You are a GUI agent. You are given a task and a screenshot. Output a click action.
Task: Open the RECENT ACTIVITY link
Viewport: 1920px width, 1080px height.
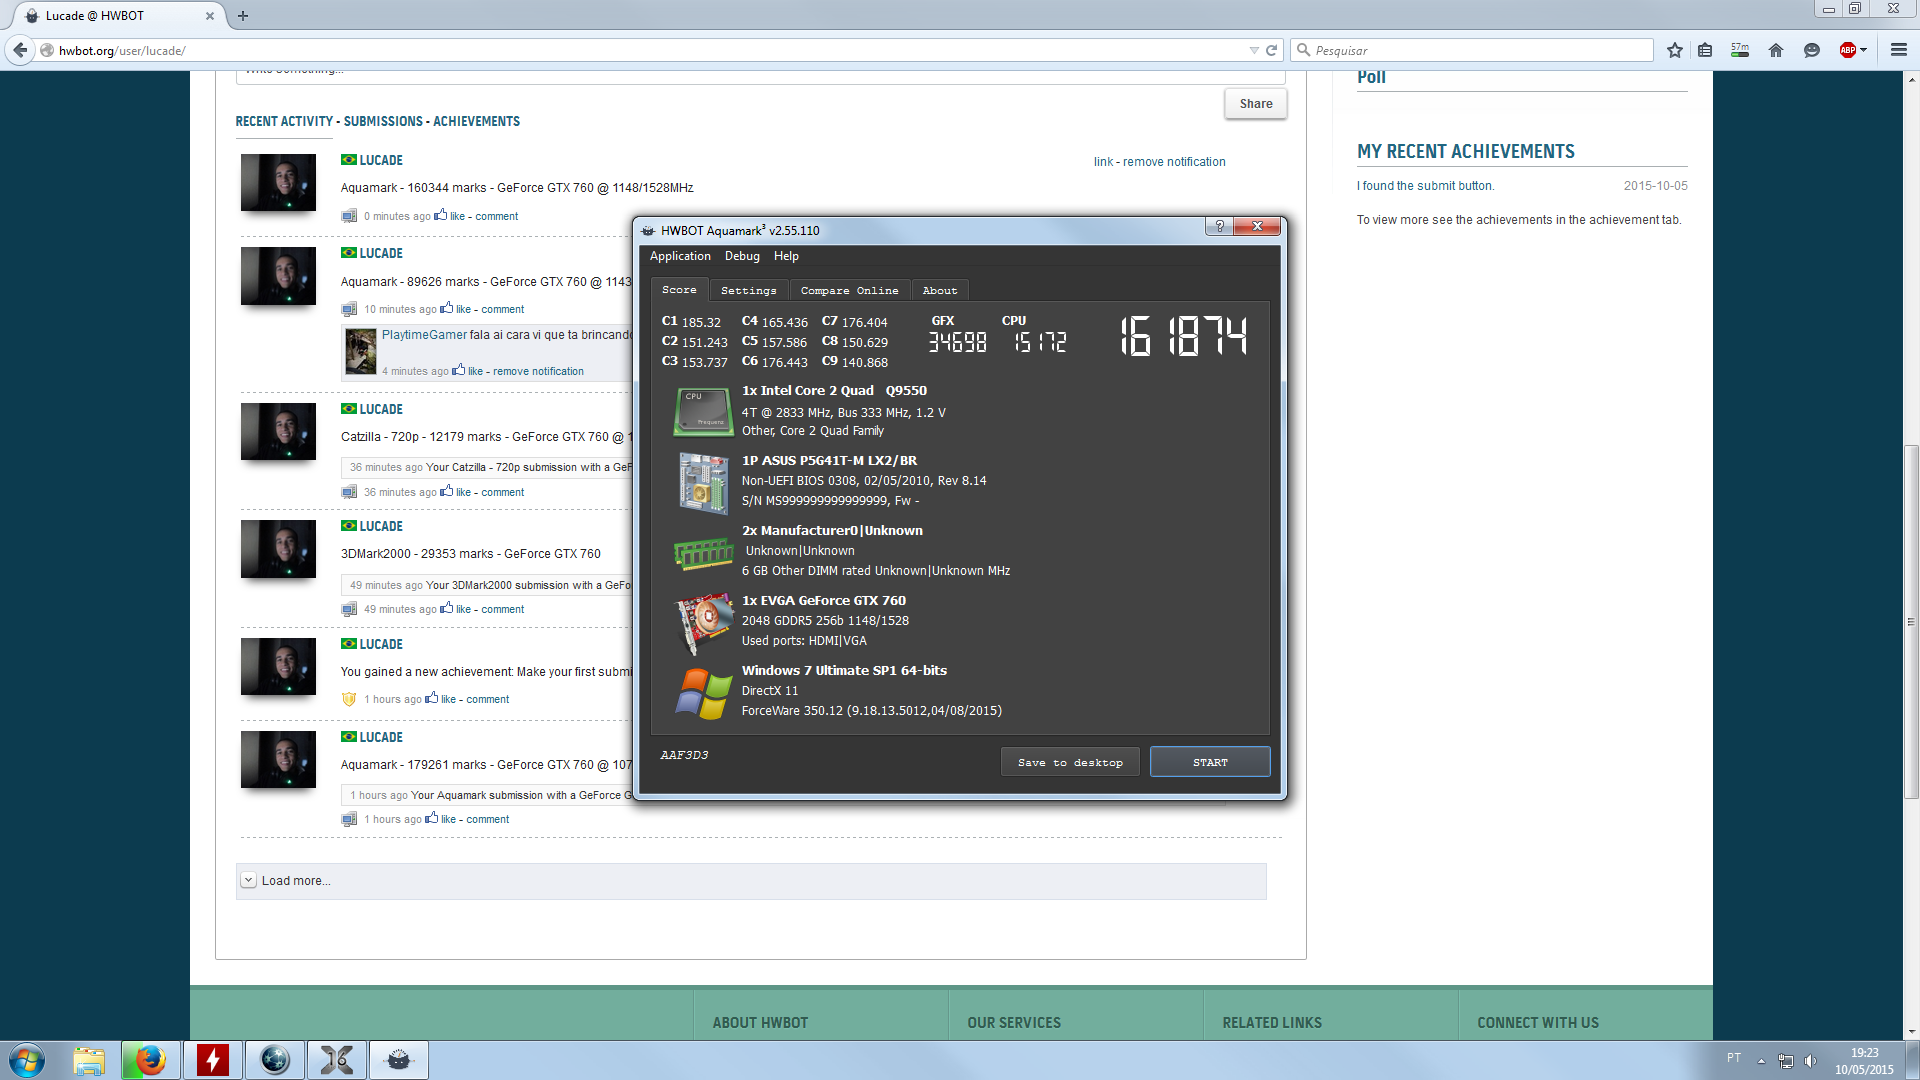[x=284, y=121]
